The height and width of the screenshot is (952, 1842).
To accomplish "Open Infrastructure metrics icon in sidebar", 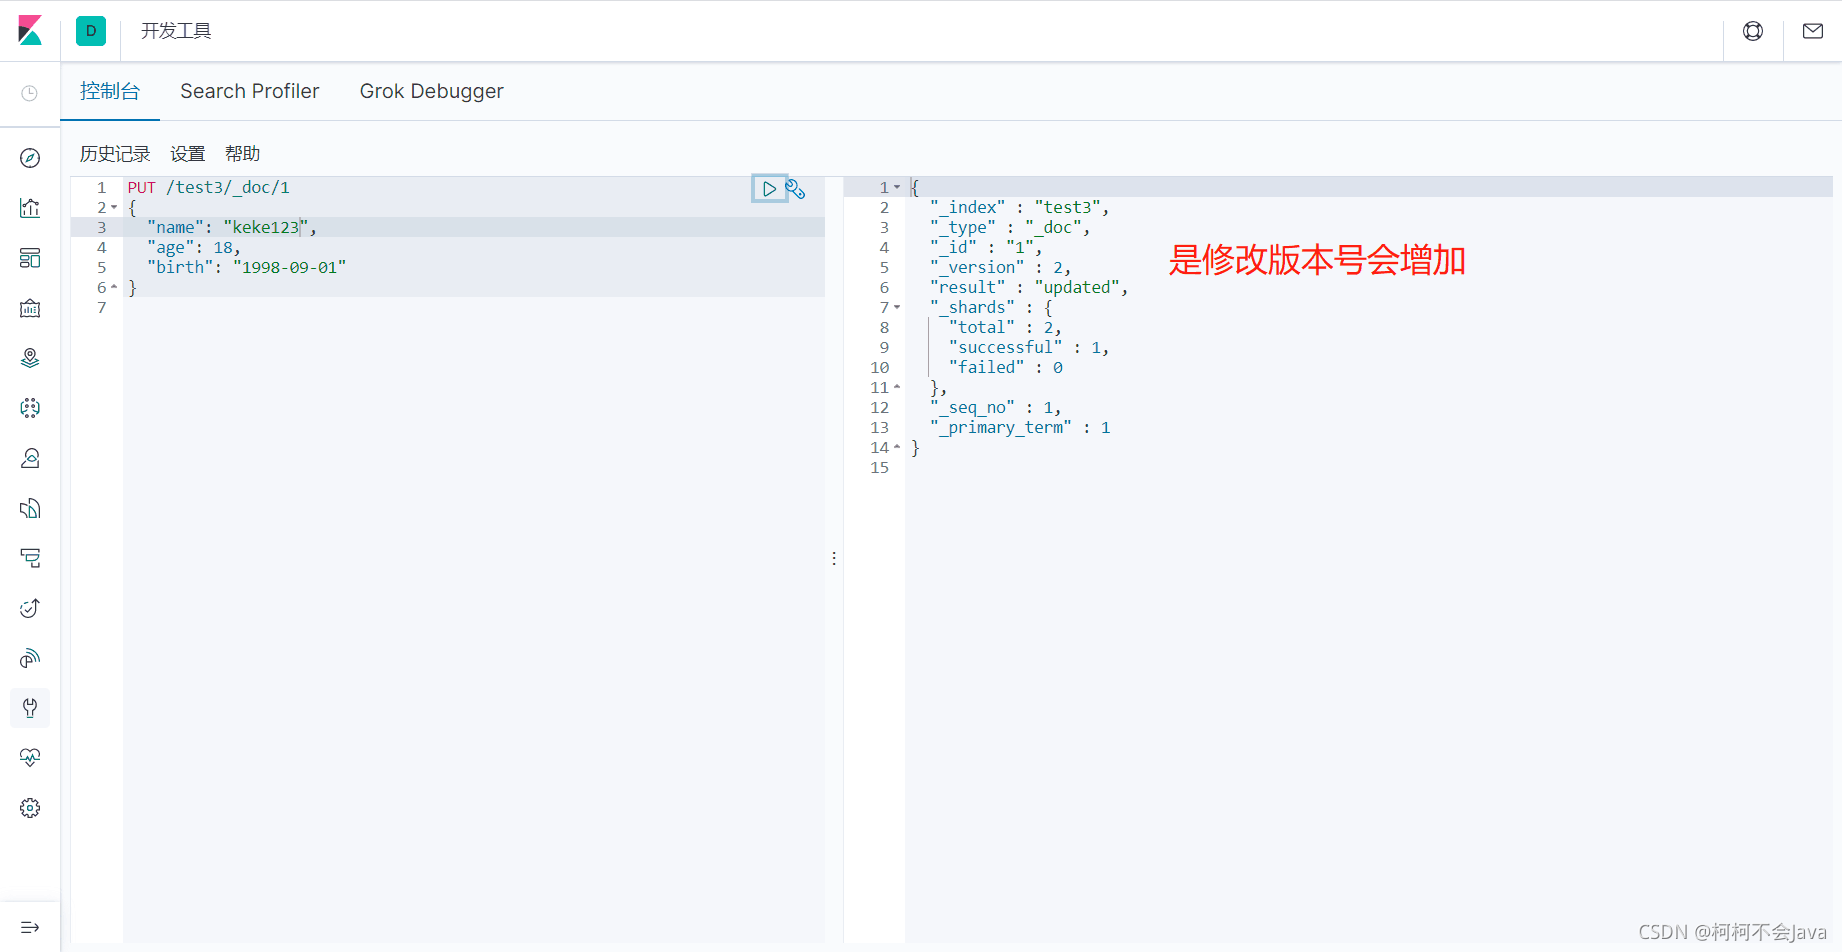I will coord(30,458).
